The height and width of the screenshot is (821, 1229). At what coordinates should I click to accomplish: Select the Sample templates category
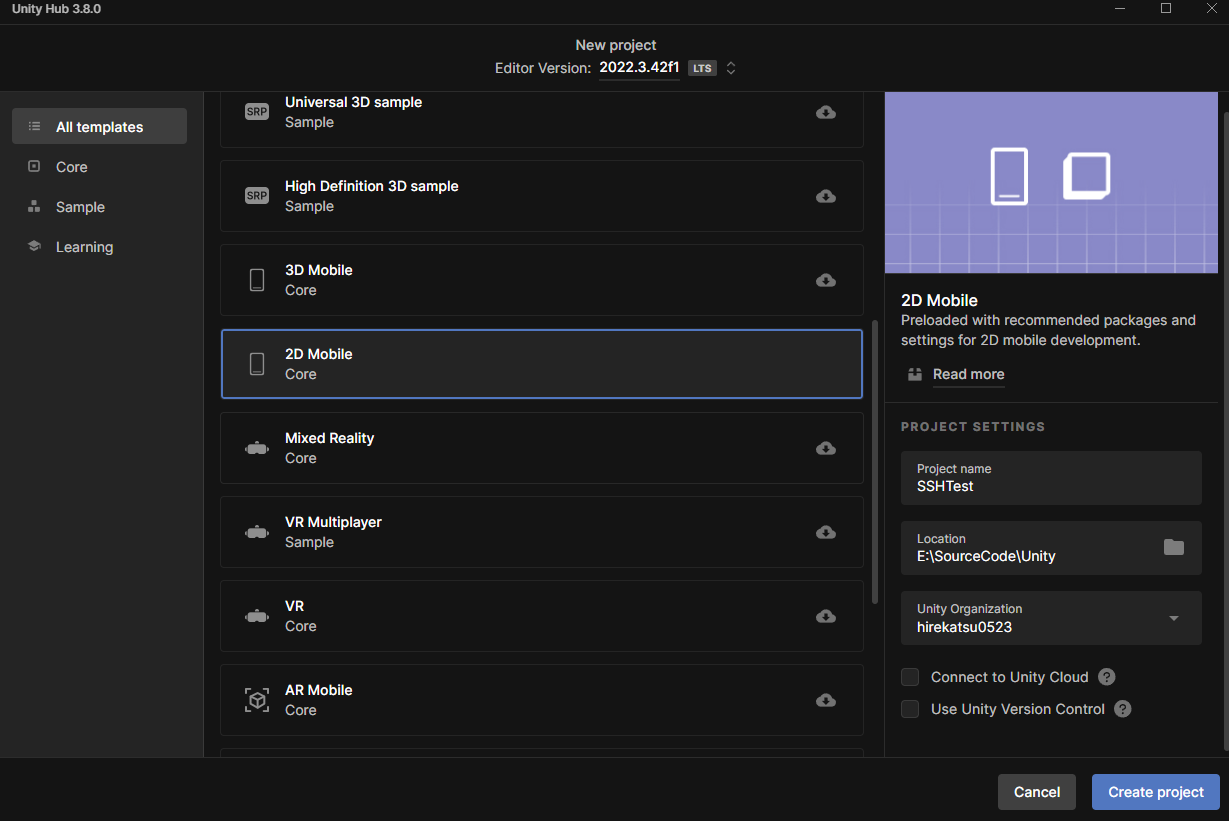(99, 207)
